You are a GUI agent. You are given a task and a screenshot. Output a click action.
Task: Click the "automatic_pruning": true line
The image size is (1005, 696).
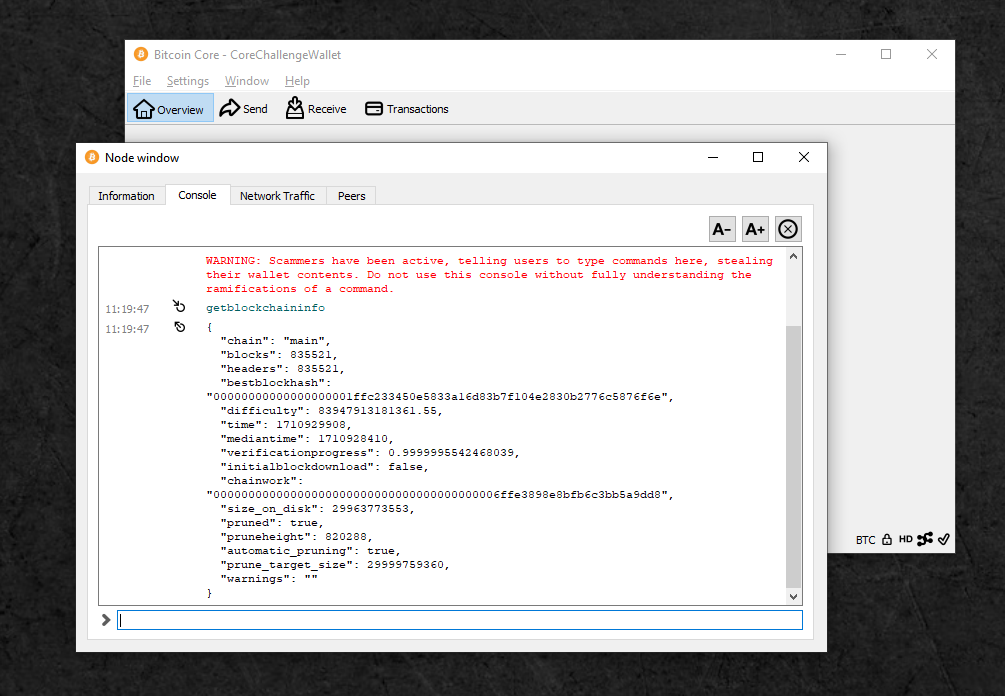pyautogui.click(x=310, y=551)
